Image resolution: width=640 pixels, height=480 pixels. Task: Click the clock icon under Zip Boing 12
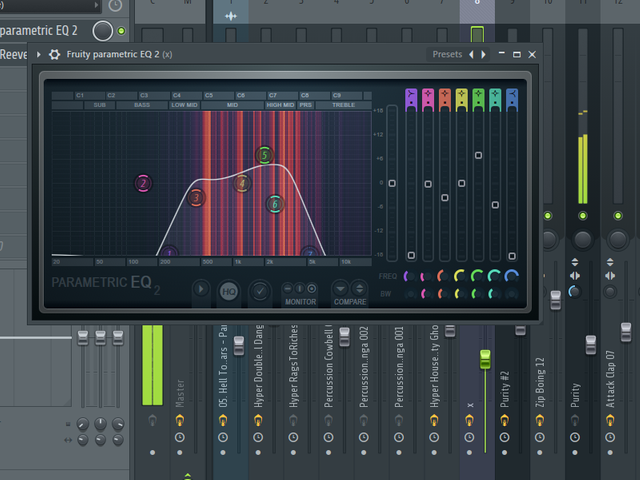[x=540, y=438]
